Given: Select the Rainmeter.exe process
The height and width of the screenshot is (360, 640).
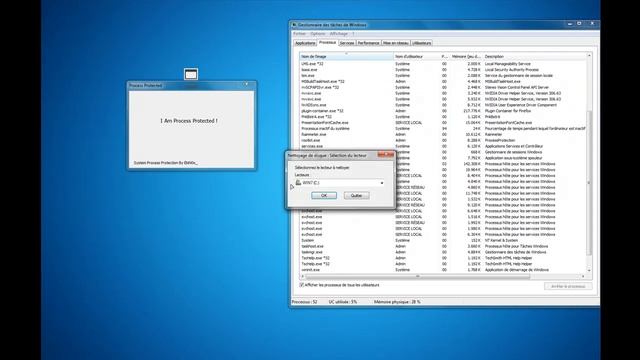Looking at the screenshot, I should coord(443,134).
